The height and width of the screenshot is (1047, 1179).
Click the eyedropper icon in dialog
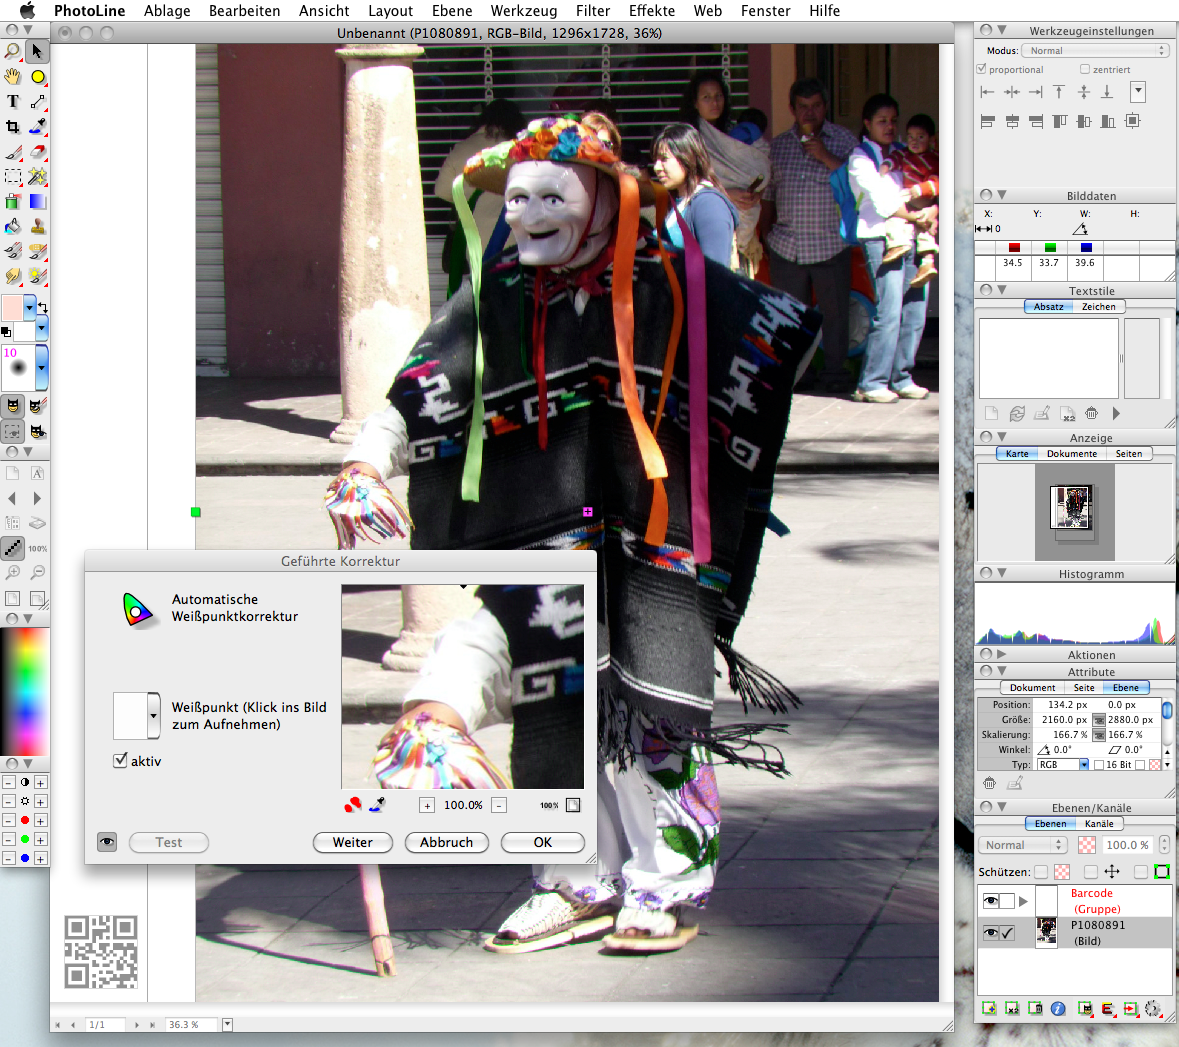[x=377, y=805]
